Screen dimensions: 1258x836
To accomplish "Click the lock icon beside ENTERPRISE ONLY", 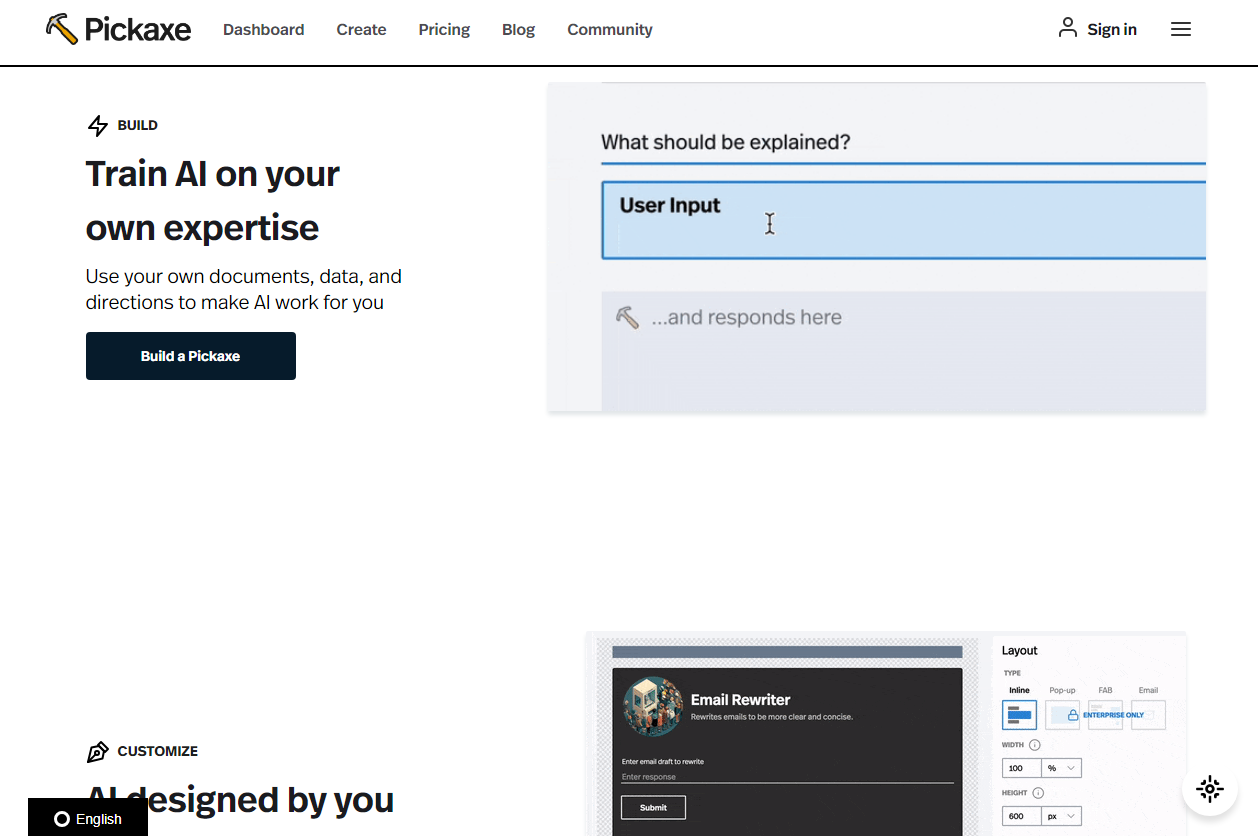I will coord(1073,715).
